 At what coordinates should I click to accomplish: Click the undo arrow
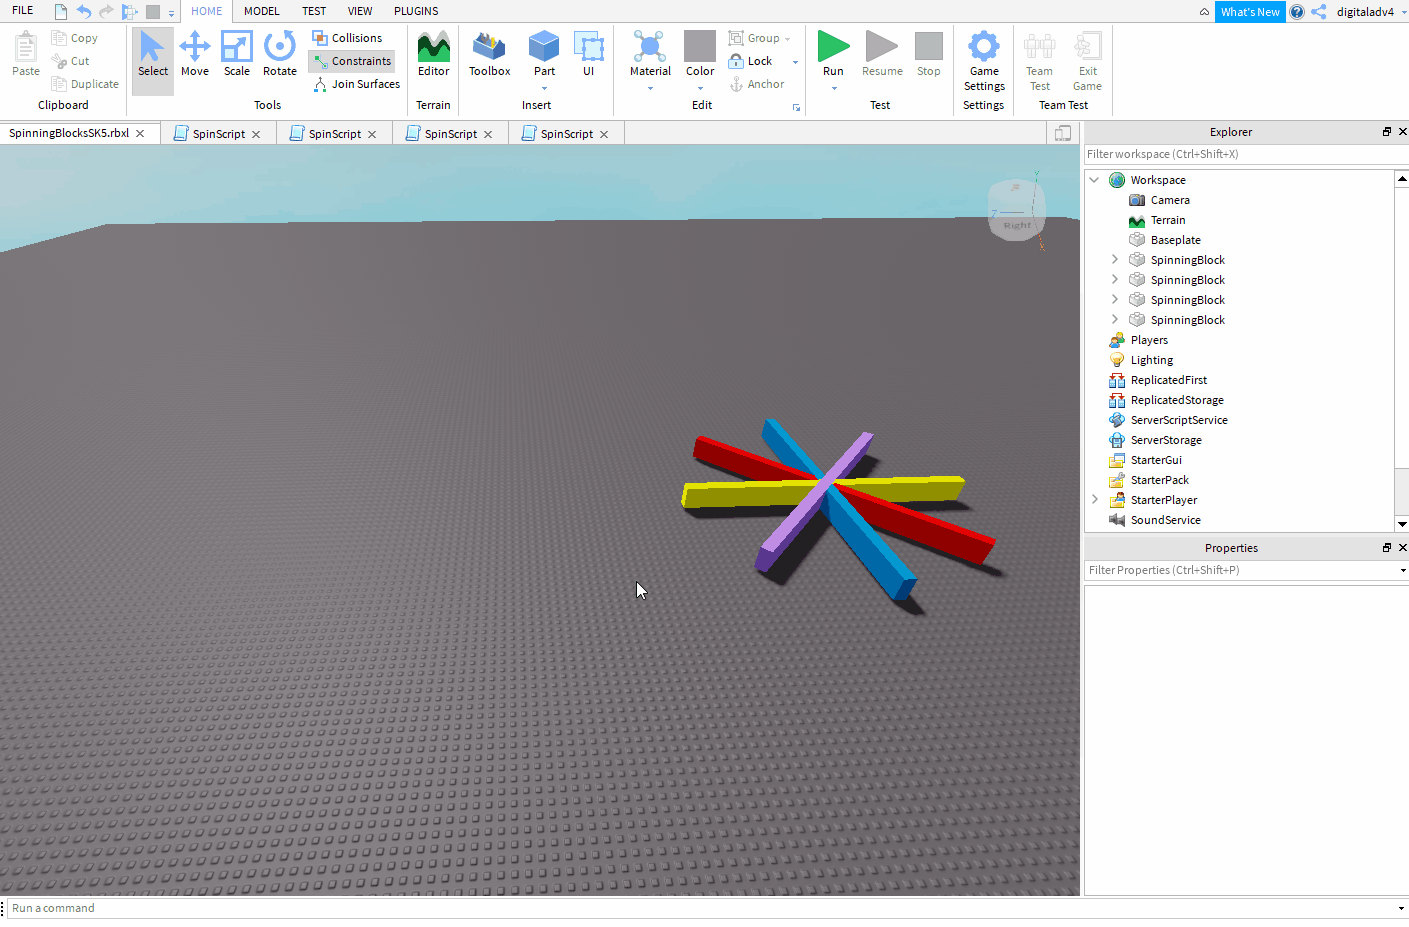pyautogui.click(x=84, y=12)
